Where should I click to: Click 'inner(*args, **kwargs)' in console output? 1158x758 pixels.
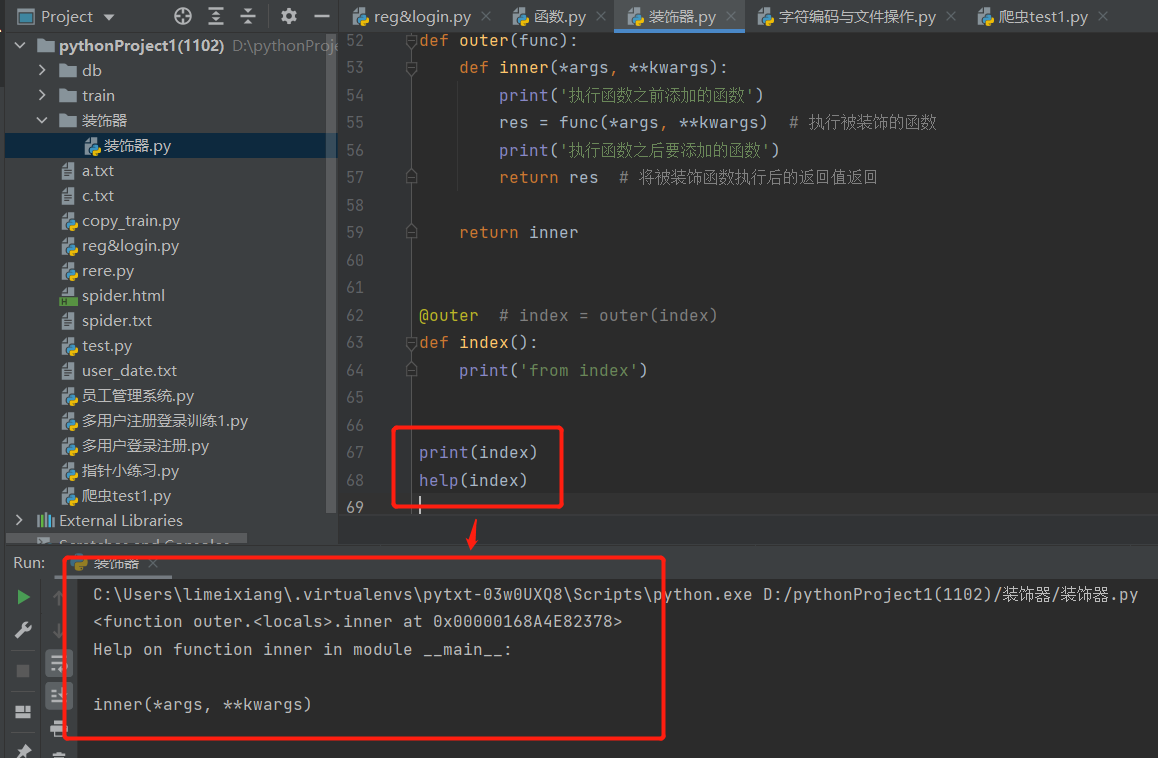pyautogui.click(x=202, y=705)
